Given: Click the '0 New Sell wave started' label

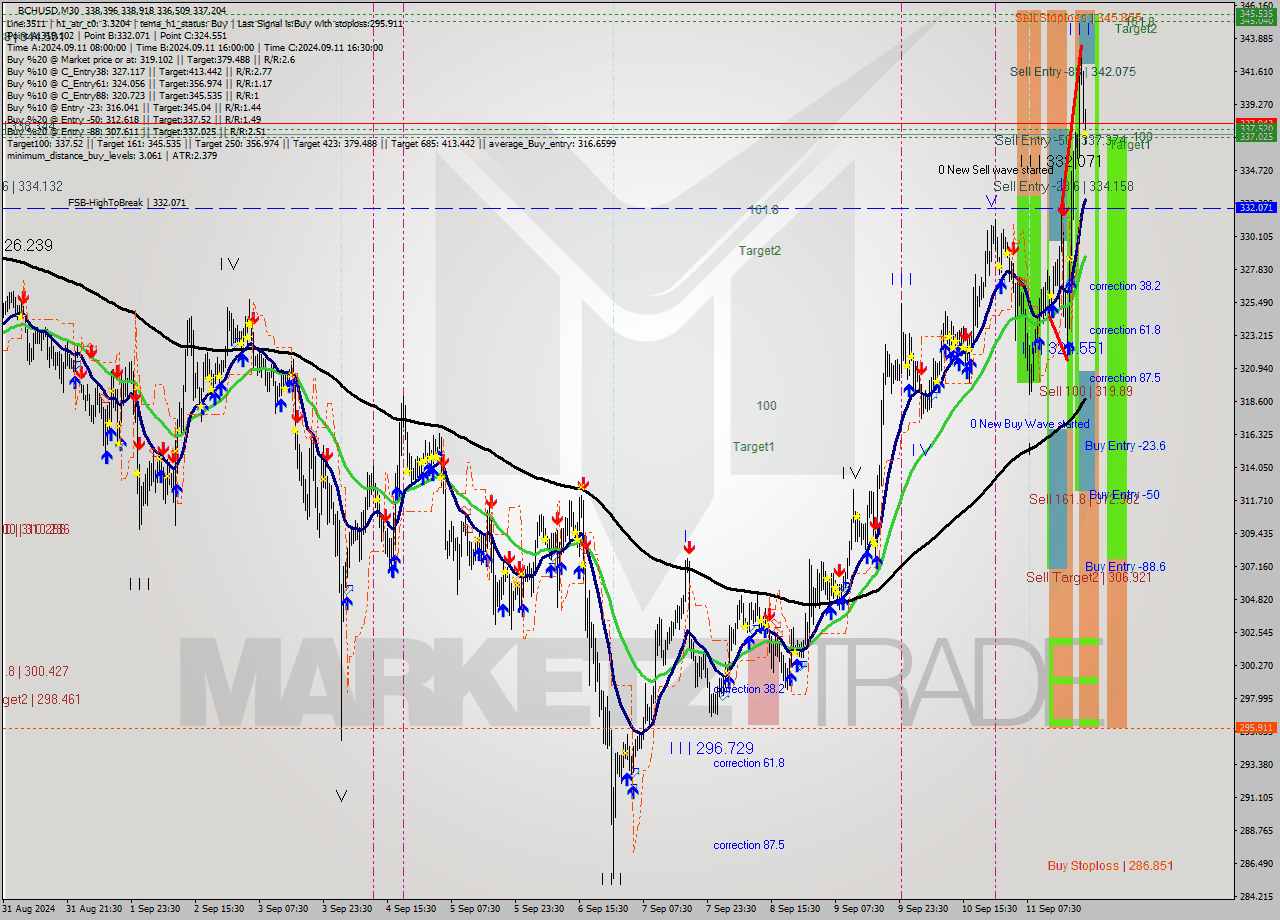Looking at the screenshot, I should click(x=998, y=170).
